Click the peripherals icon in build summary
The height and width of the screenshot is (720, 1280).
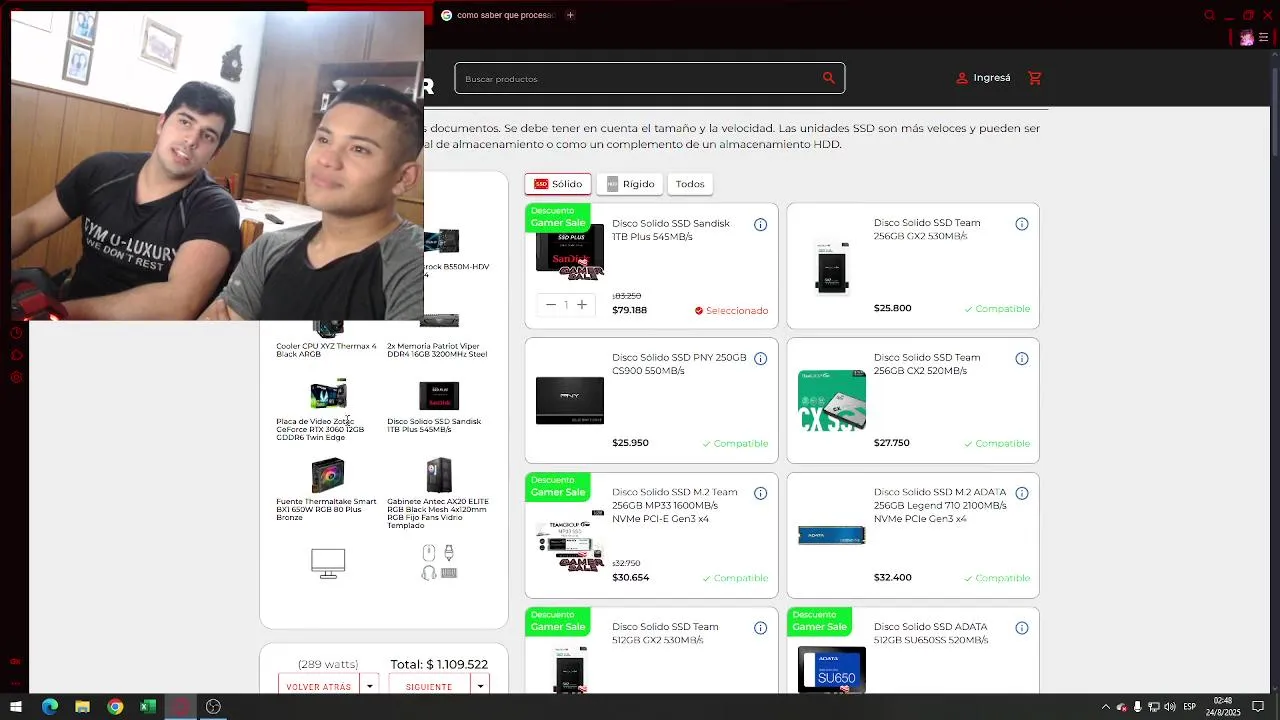(439, 563)
